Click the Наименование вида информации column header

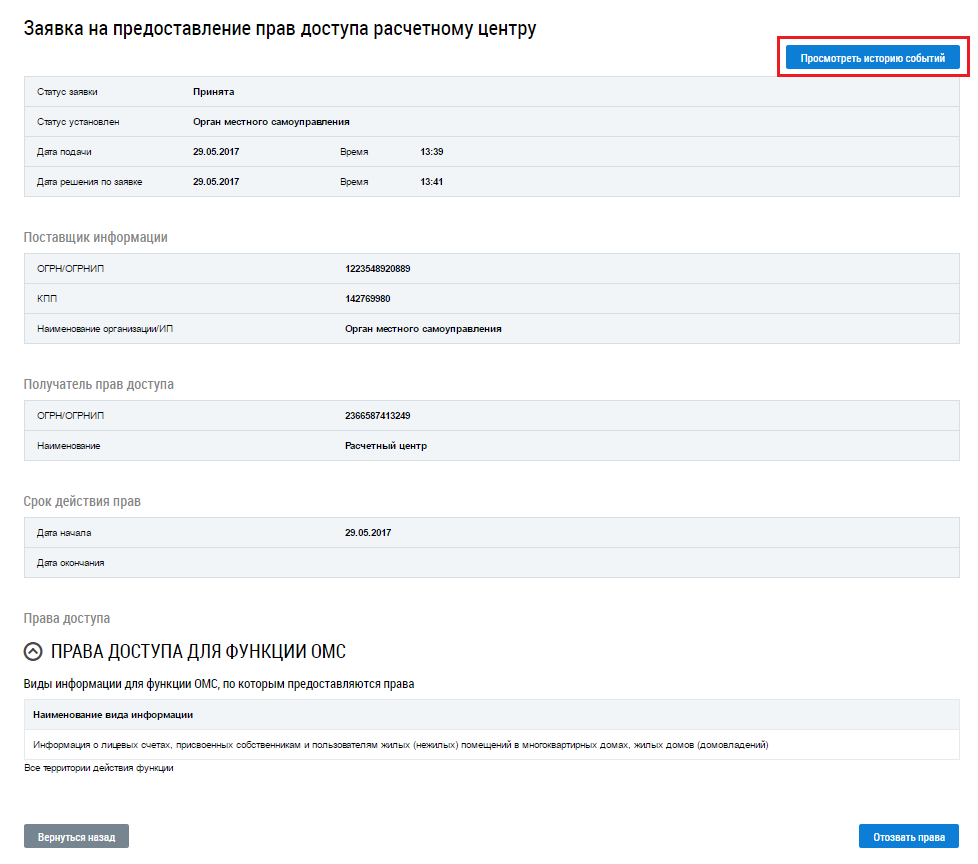click(113, 715)
